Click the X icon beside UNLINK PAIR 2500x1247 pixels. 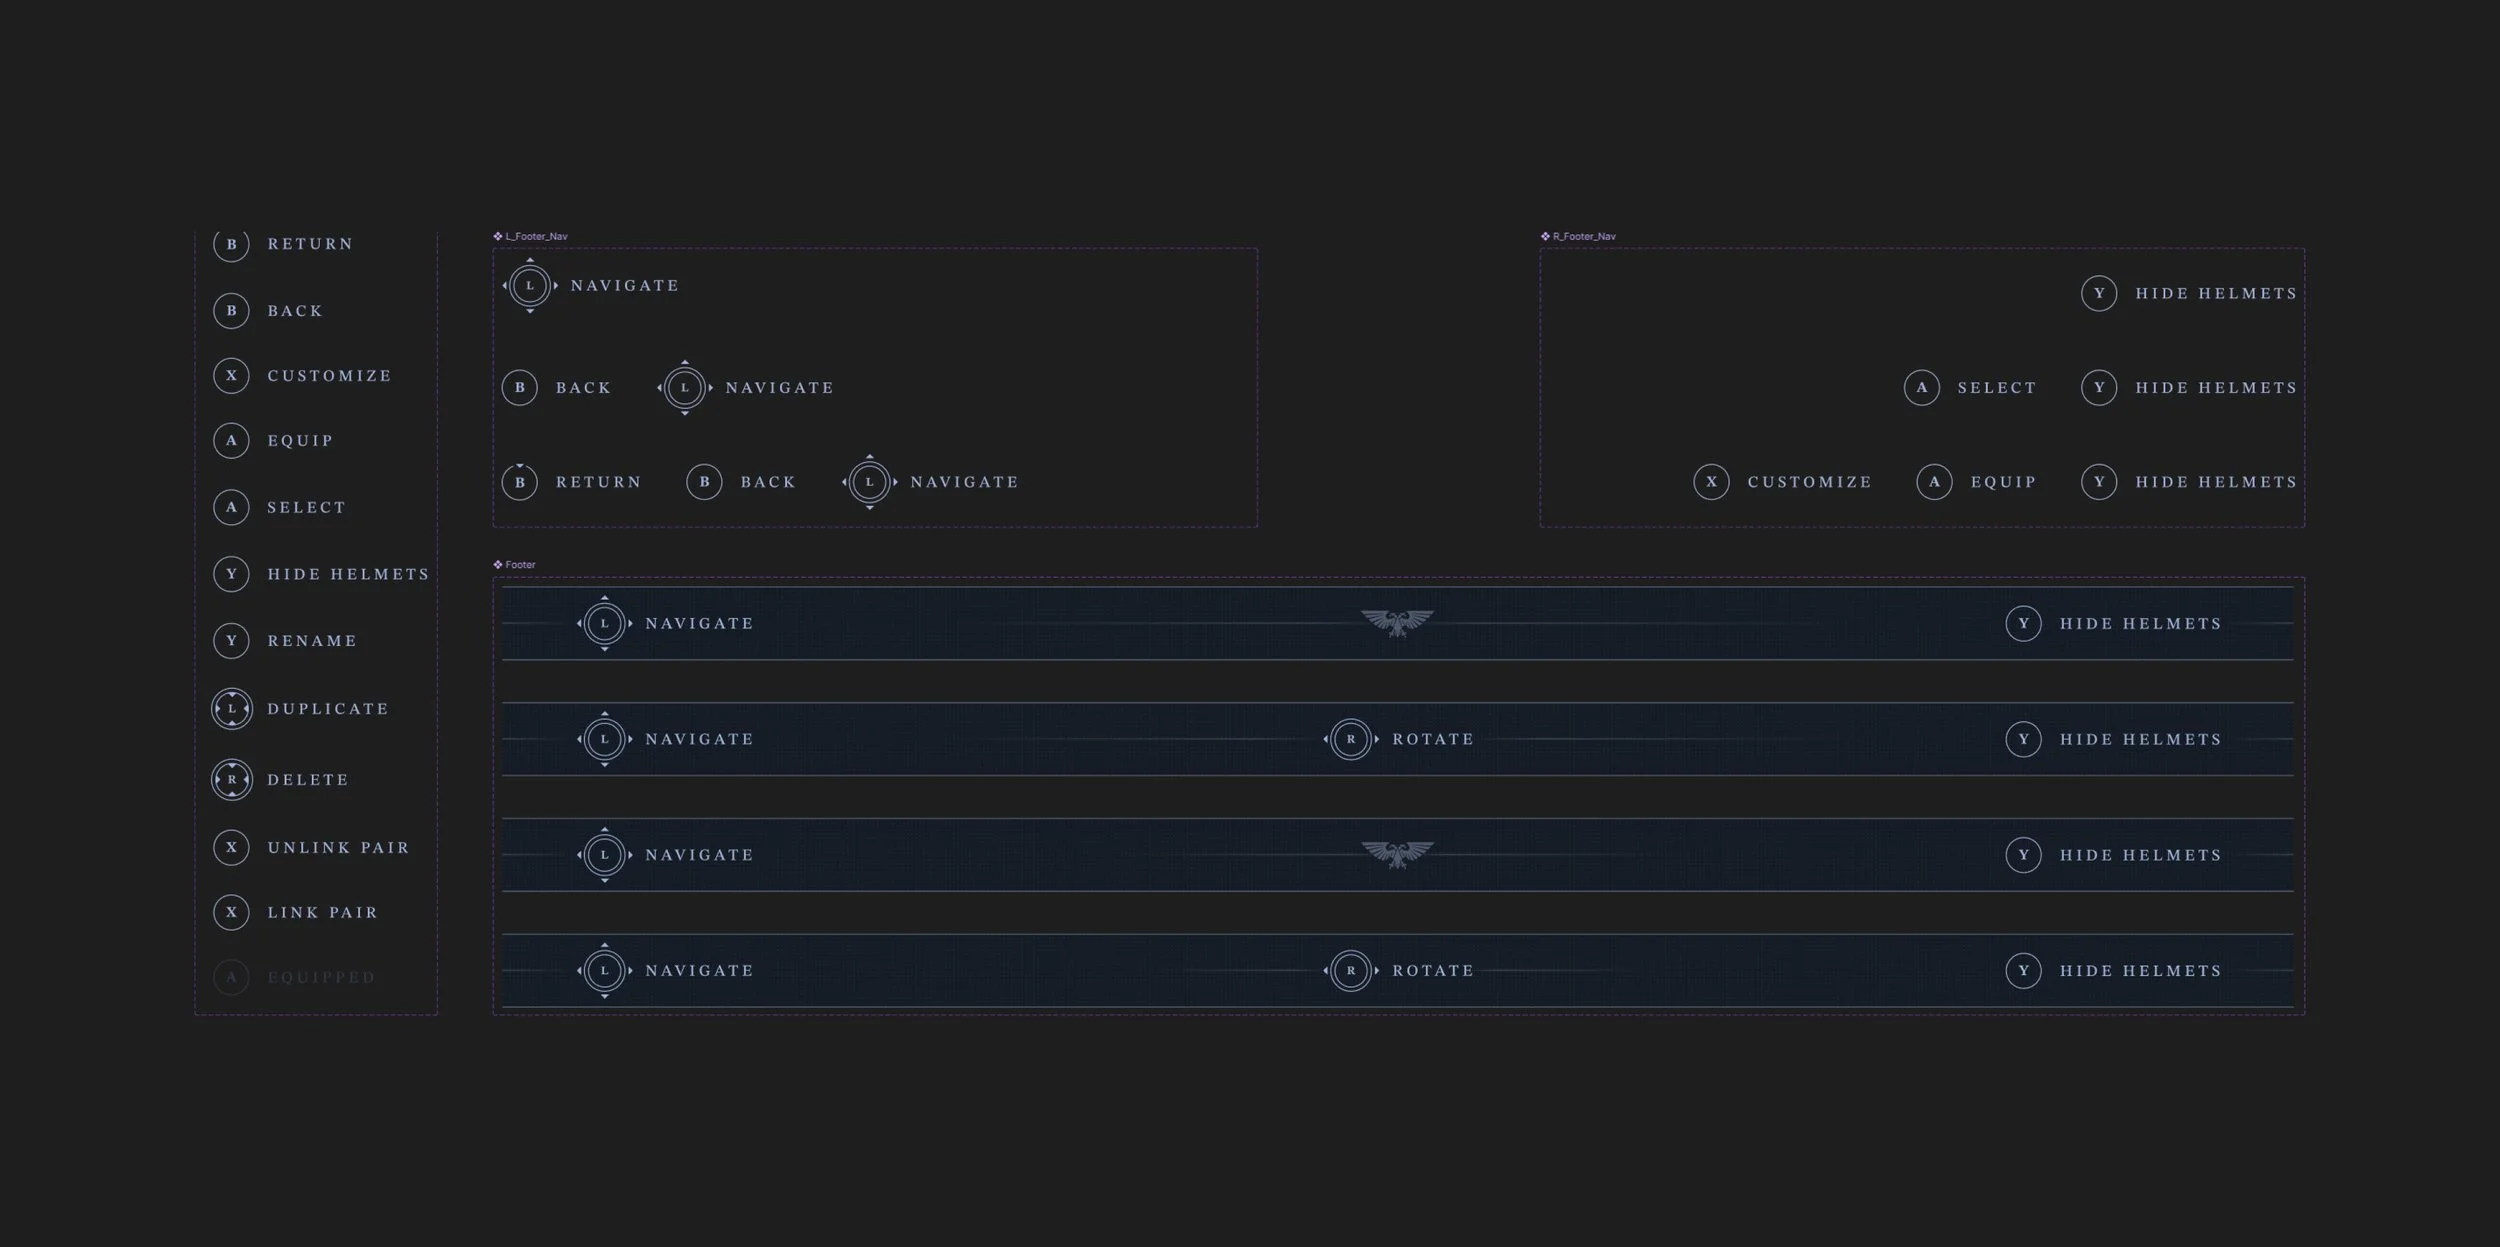pyautogui.click(x=231, y=848)
